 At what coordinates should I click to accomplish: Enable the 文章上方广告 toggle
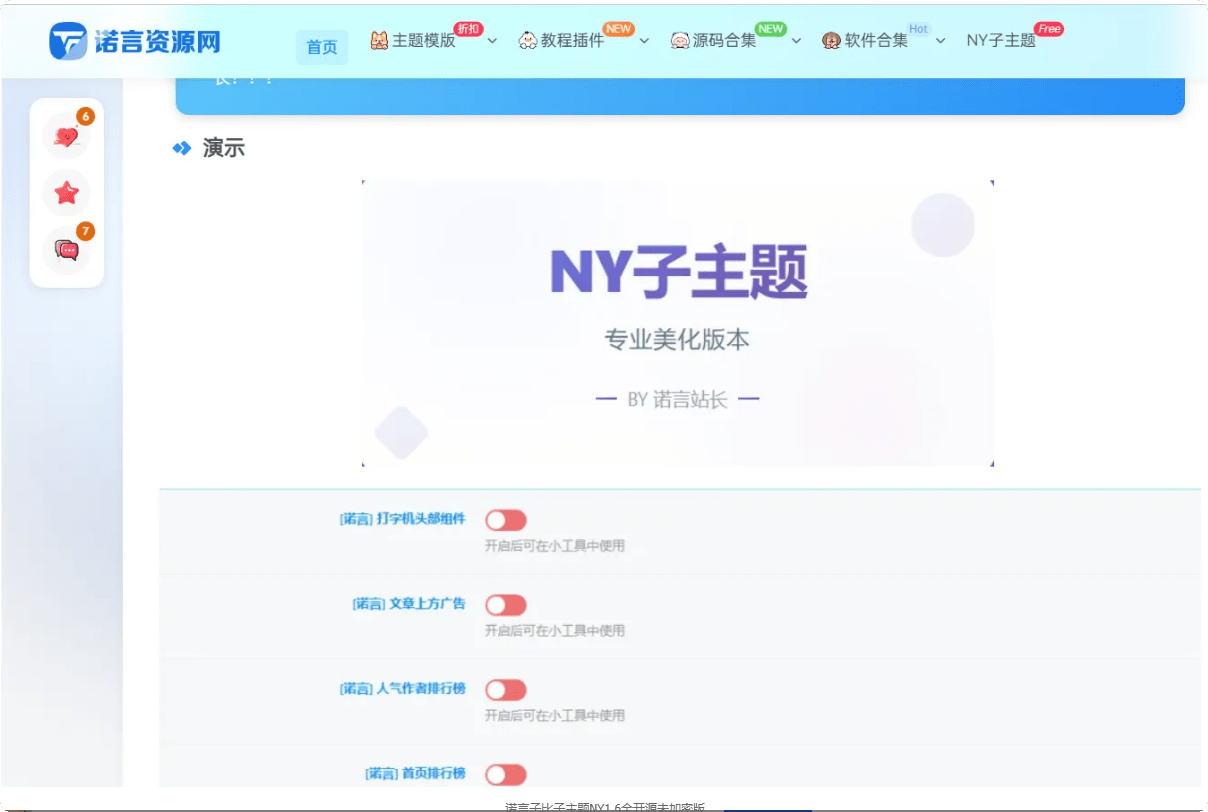click(x=506, y=605)
